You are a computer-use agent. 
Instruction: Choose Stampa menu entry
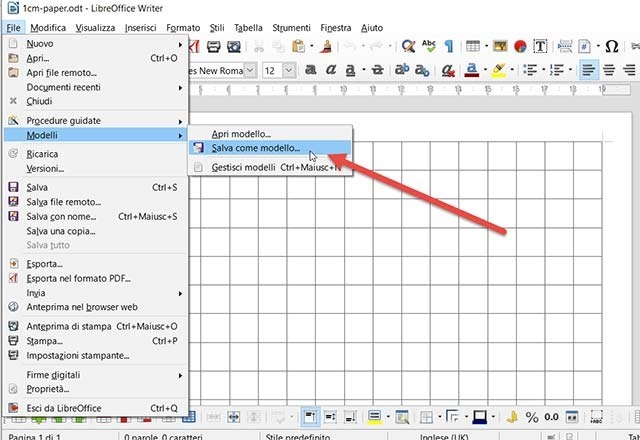[x=95, y=341]
